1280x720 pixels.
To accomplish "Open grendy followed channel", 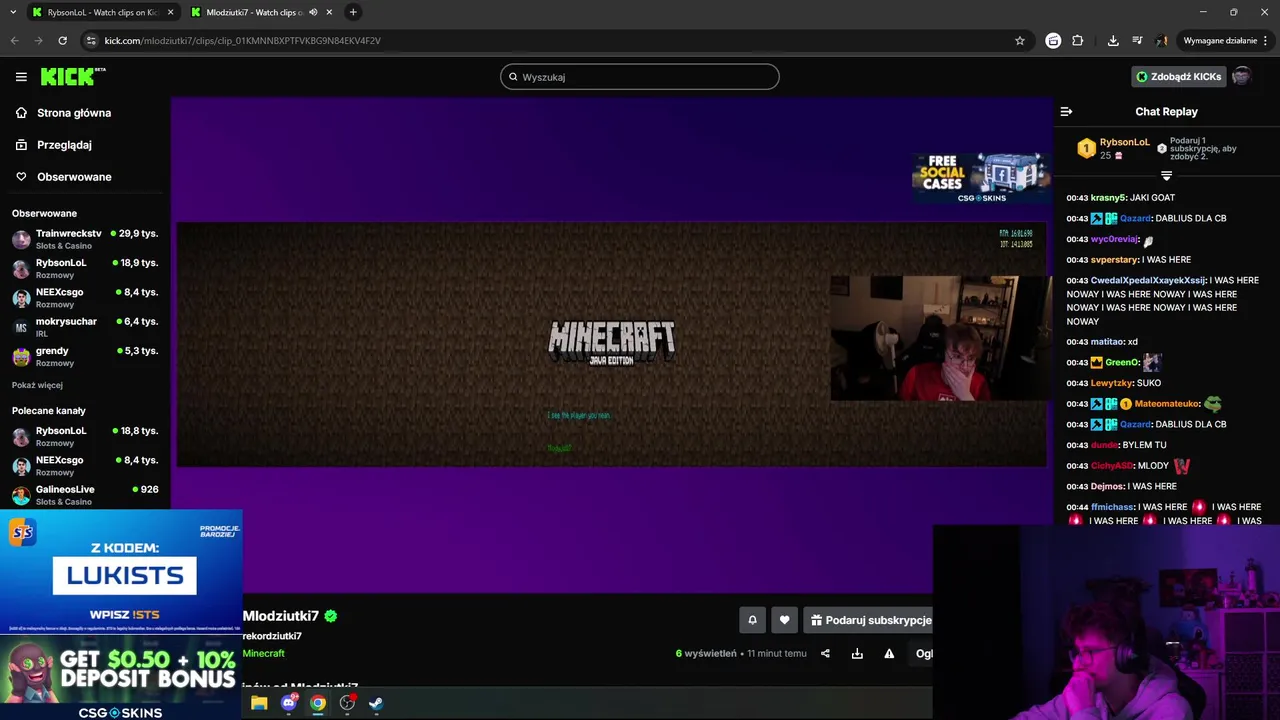I will tap(85, 357).
